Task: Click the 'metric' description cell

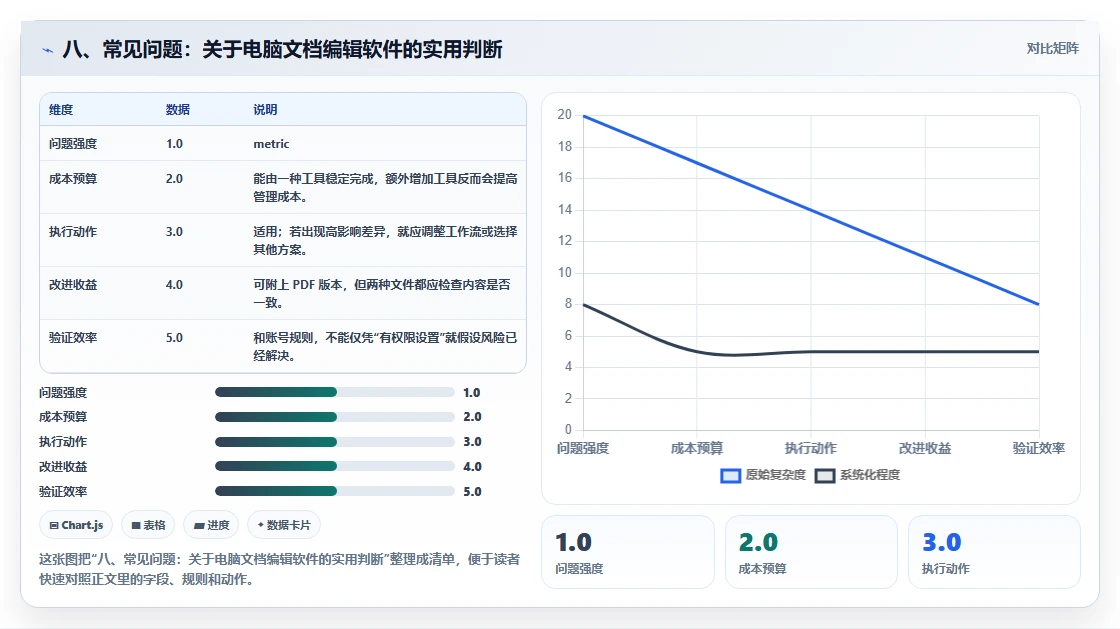Action: [271, 144]
